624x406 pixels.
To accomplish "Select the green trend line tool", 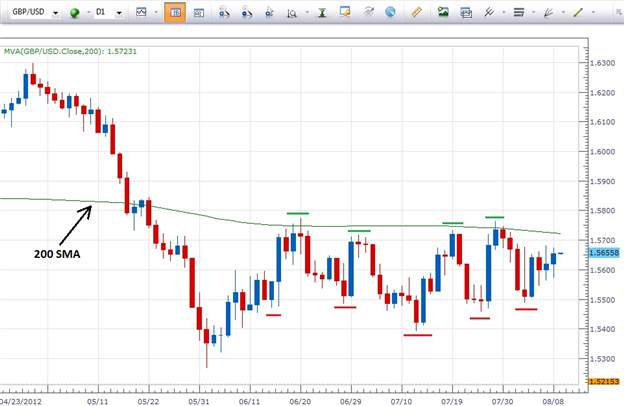I will point(578,13).
